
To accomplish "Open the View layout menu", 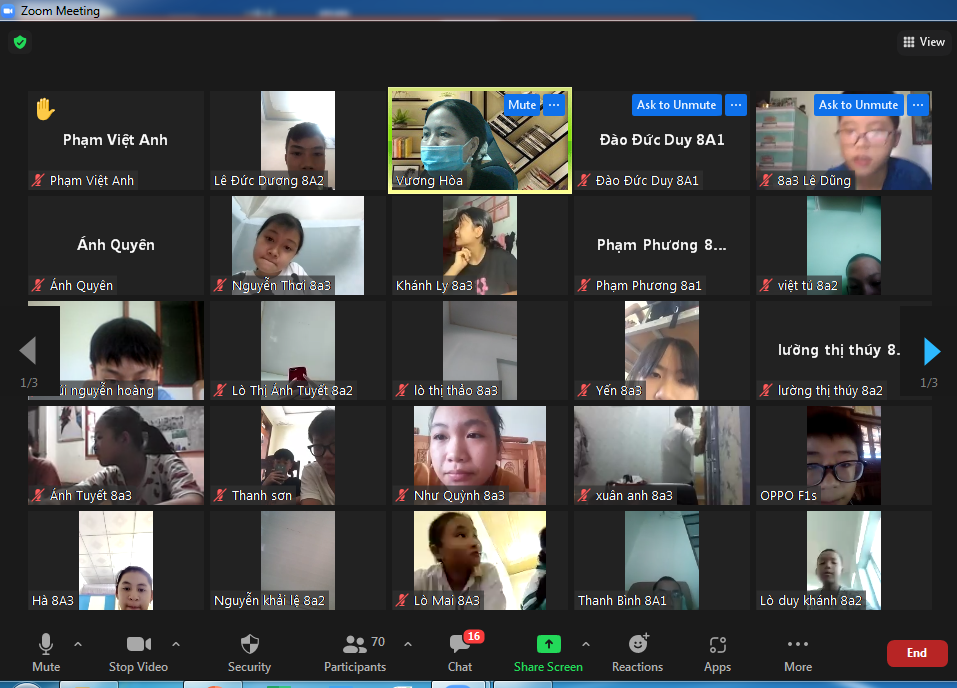I will click(x=923, y=42).
